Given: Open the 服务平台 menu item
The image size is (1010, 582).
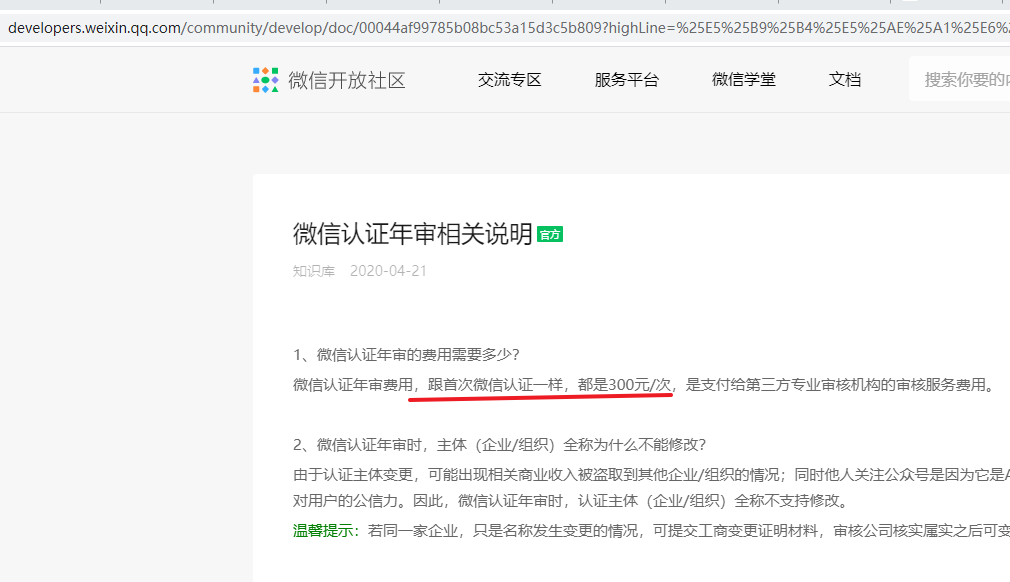Looking at the screenshot, I should (627, 80).
